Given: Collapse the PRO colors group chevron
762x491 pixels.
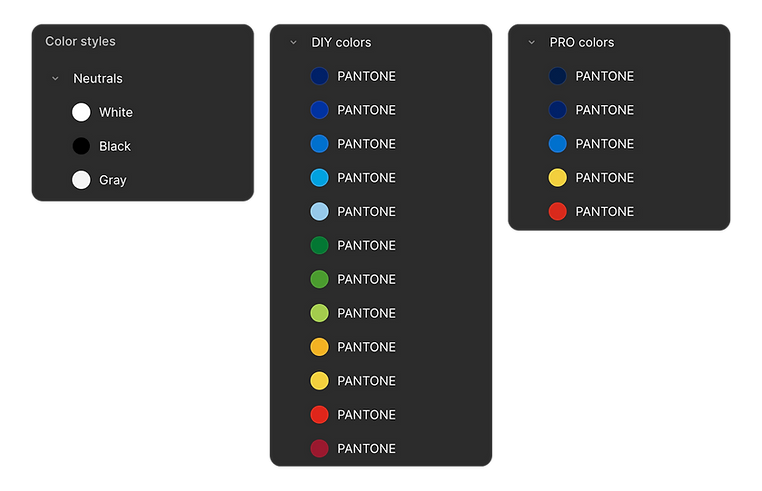Looking at the screenshot, I should pyautogui.click(x=532, y=42).
